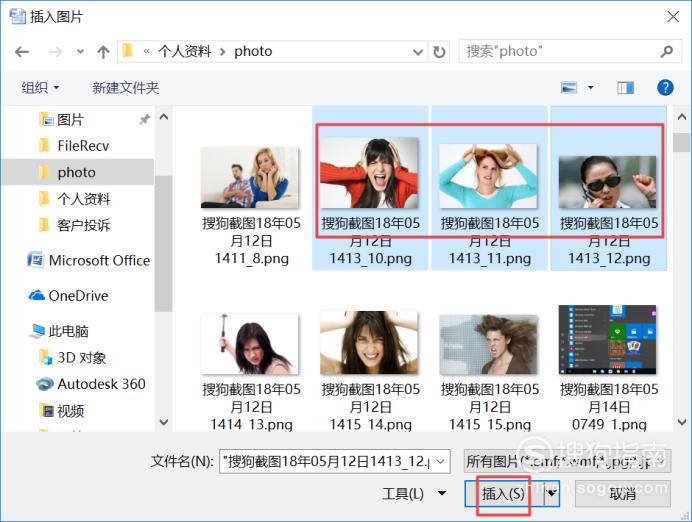Select Microsoft Office in navigation pane
The image size is (692, 522).
click(x=99, y=260)
